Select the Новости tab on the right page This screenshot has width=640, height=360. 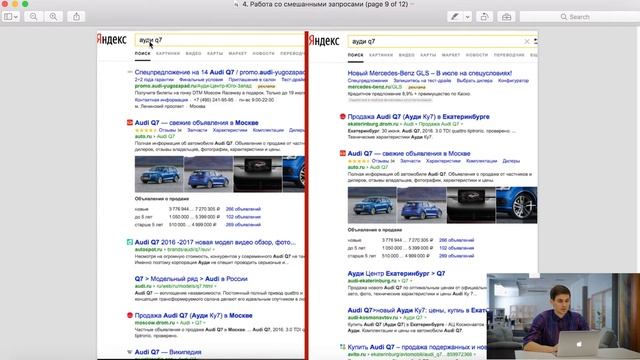tap(477, 55)
